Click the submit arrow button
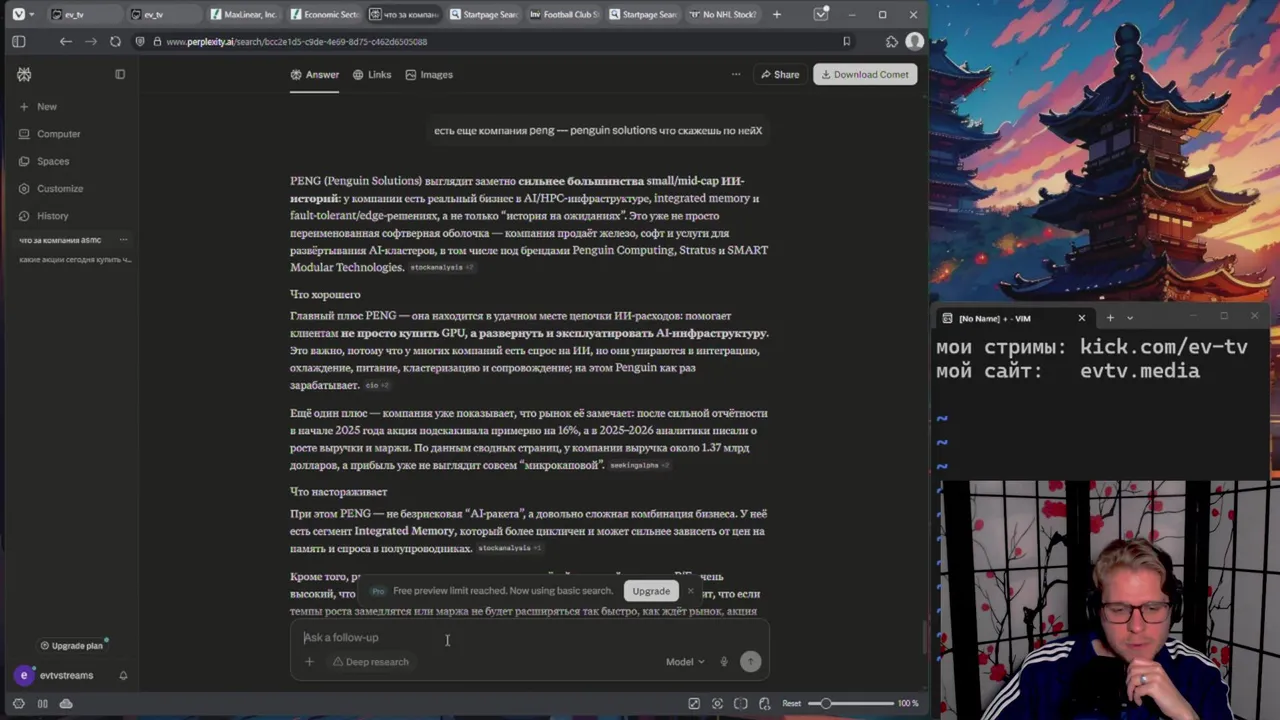1280x720 pixels. click(750, 661)
